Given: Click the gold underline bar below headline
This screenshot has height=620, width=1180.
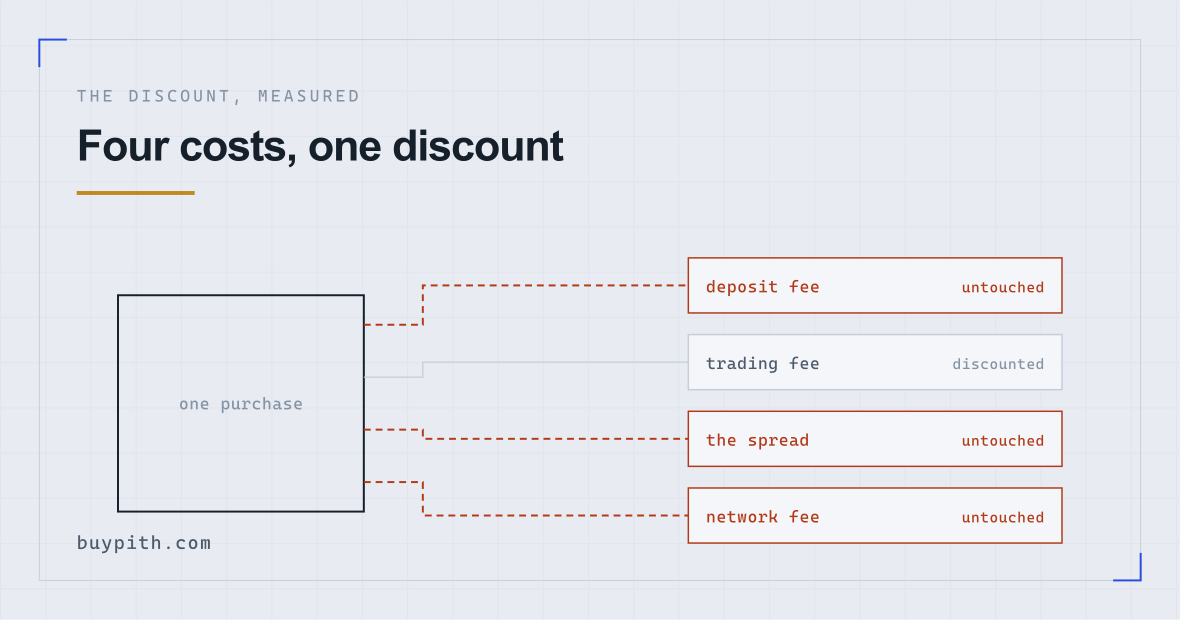Looking at the screenshot, I should click(135, 193).
